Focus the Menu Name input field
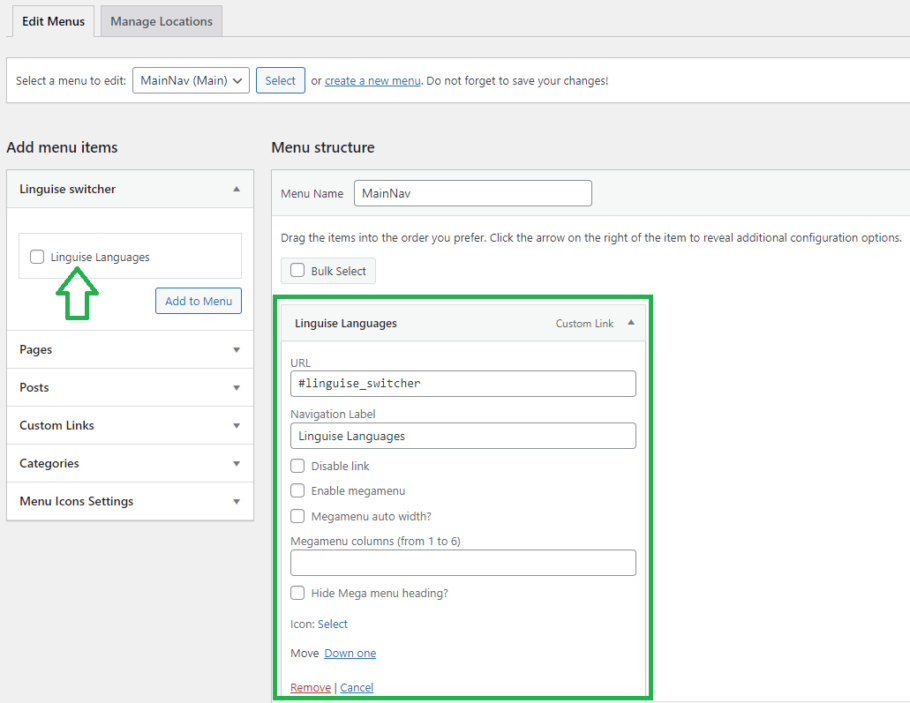Screen dimensions: 910x703 473,193
